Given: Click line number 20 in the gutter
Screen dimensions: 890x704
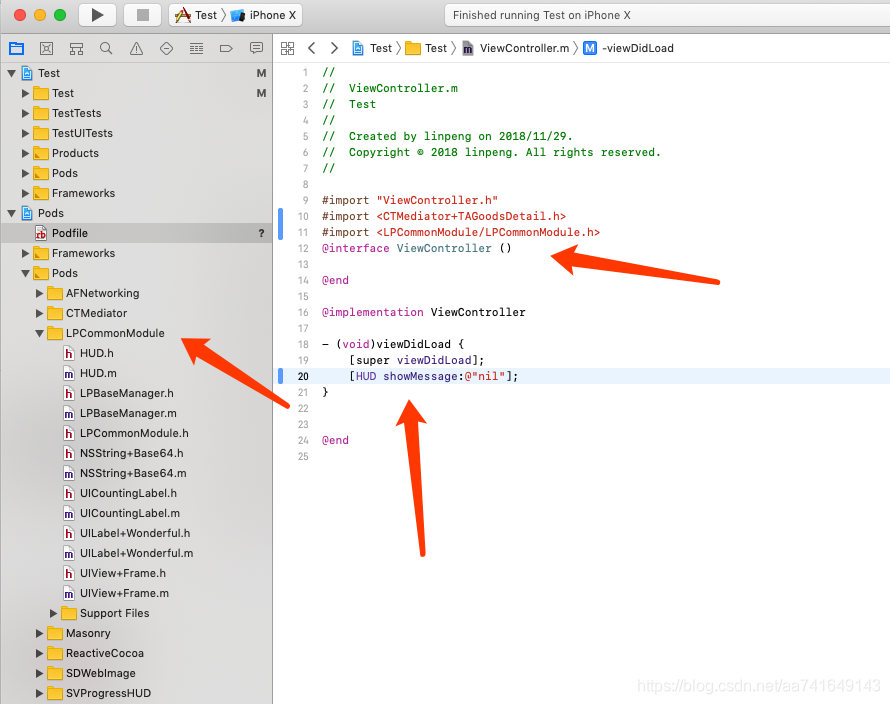Looking at the screenshot, I should 303,376.
